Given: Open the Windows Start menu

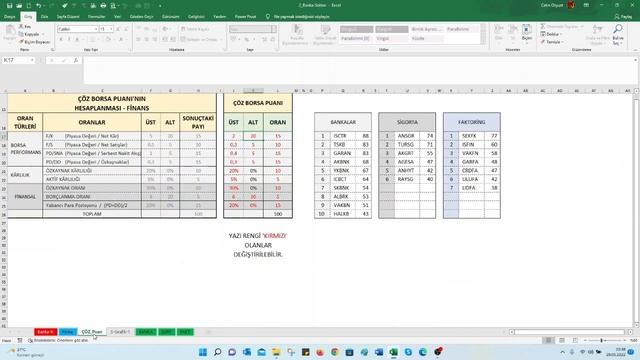Looking at the screenshot, I should (203, 352).
